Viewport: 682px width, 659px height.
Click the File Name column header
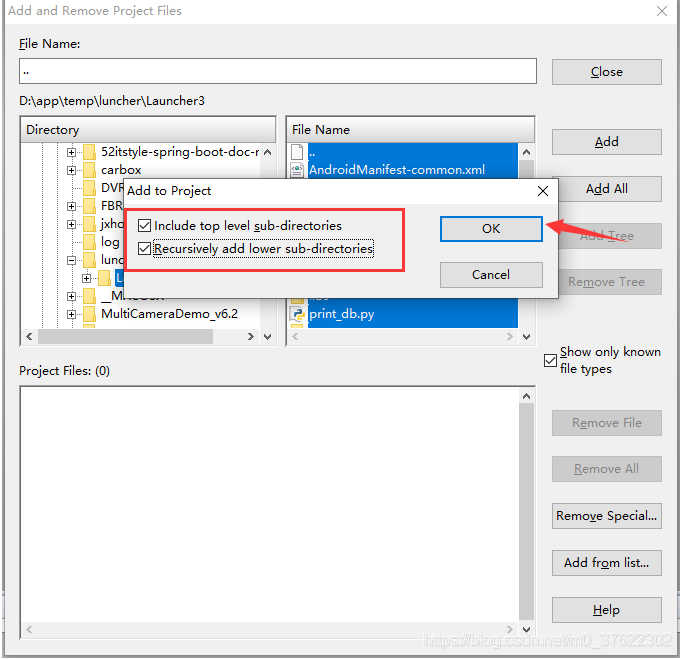pos(411,130)
